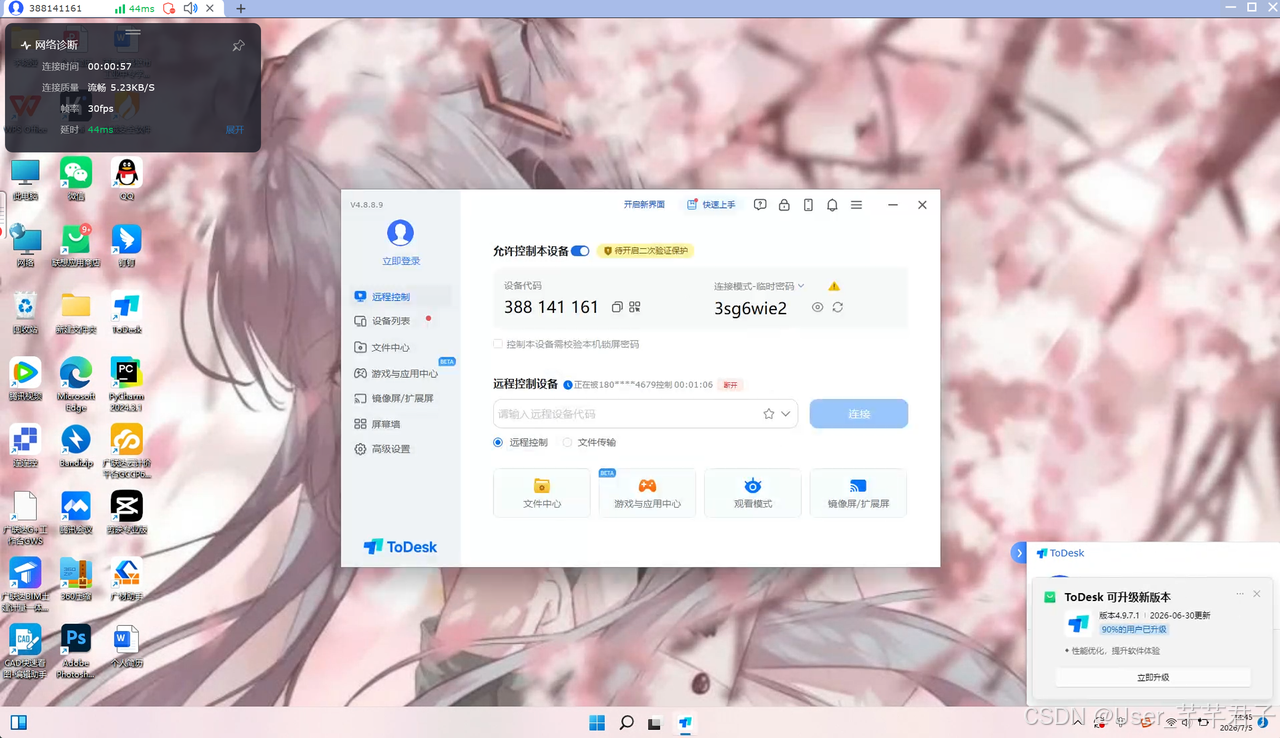Viewport: 1280px width, 738px height.
Task: Open the QQ desktop icon
Action: pos(127,178)
